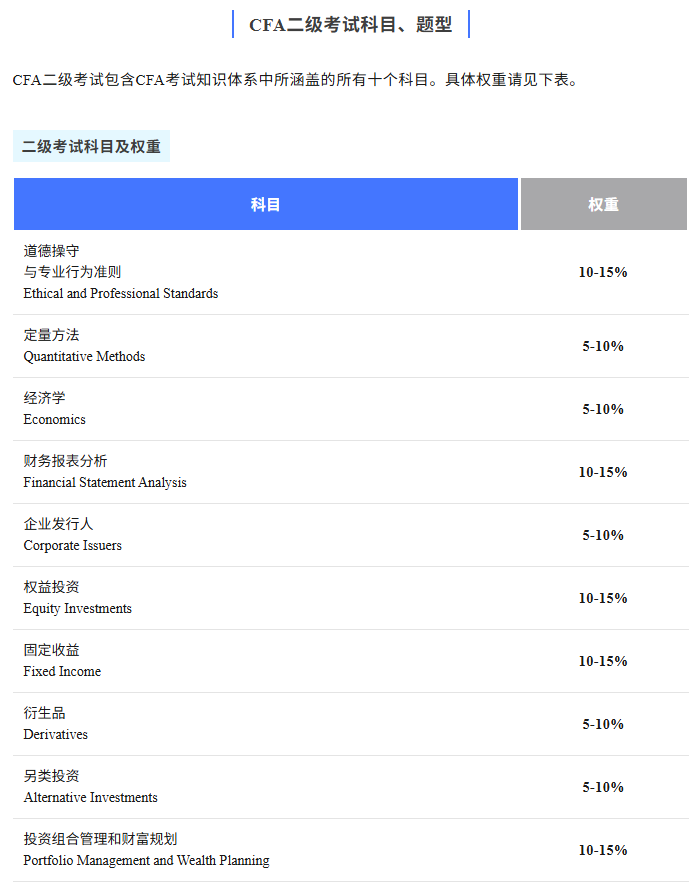
Task: Select the 5-10% weight beside 衍生品
Action: pos(603,724)
